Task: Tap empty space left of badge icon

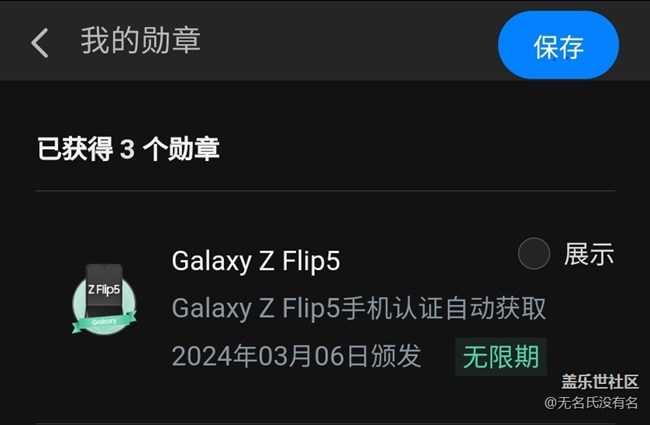Action: (52, 299)
